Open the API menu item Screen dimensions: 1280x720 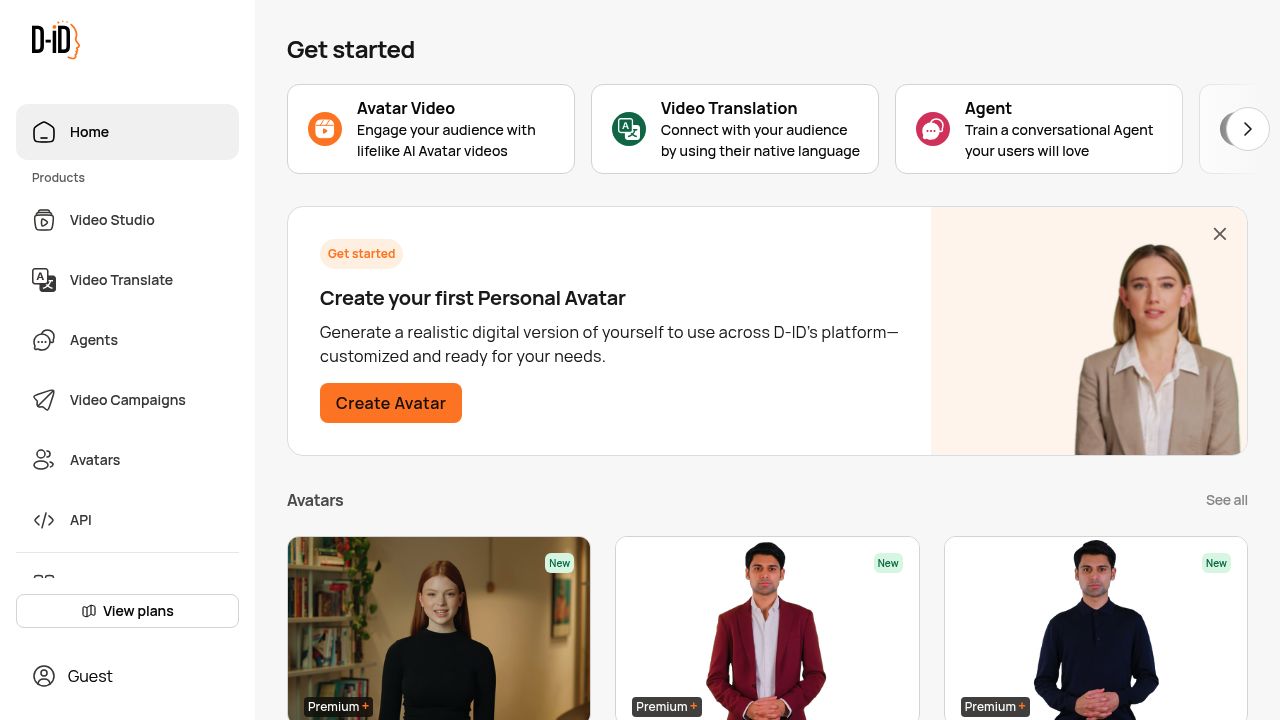(127, 520)
